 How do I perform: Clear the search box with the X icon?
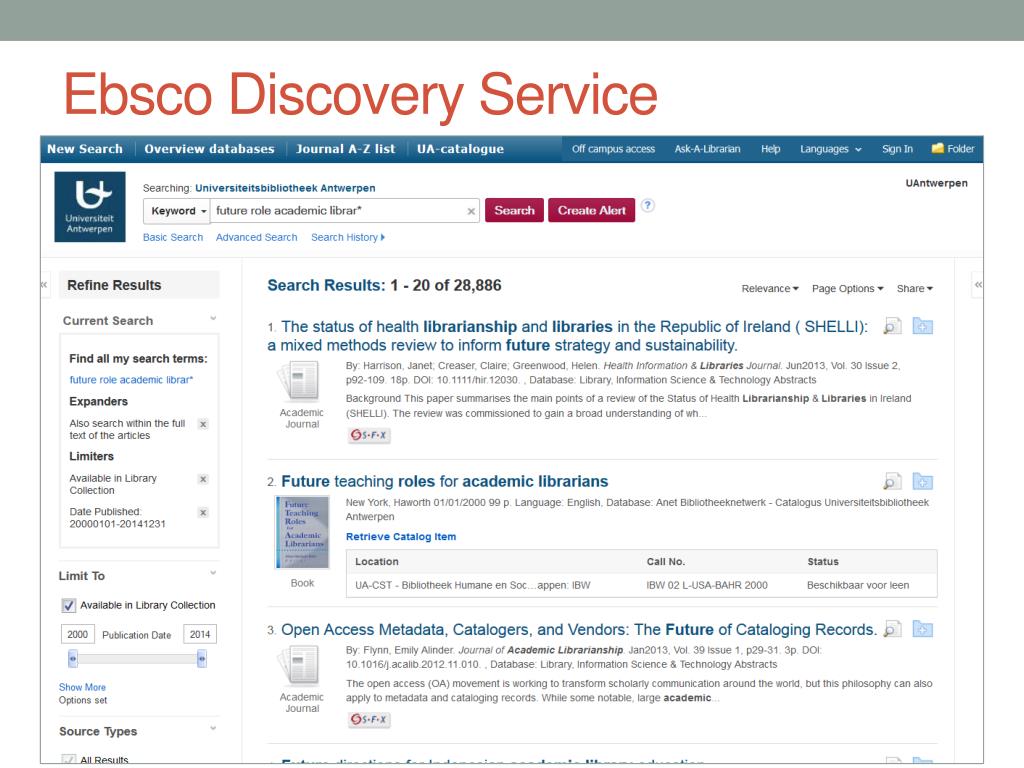pyautogui.click(x=471, y=212)
